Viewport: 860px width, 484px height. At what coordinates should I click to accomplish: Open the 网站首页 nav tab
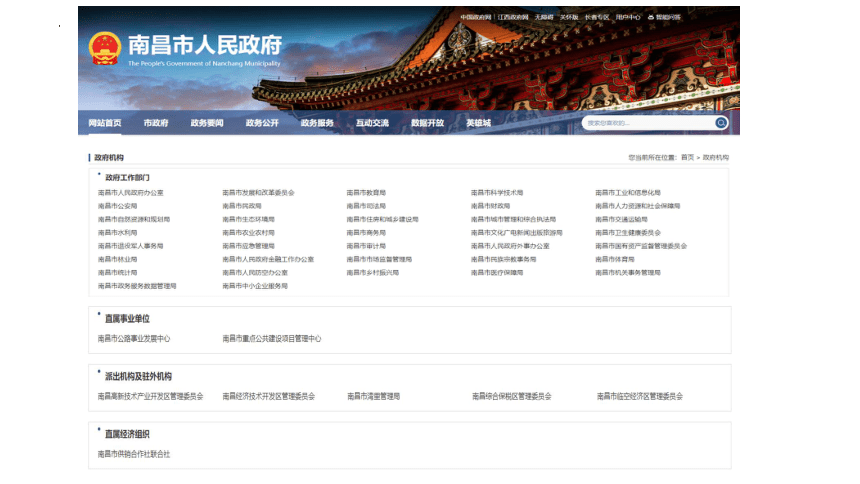coord(105,123)
